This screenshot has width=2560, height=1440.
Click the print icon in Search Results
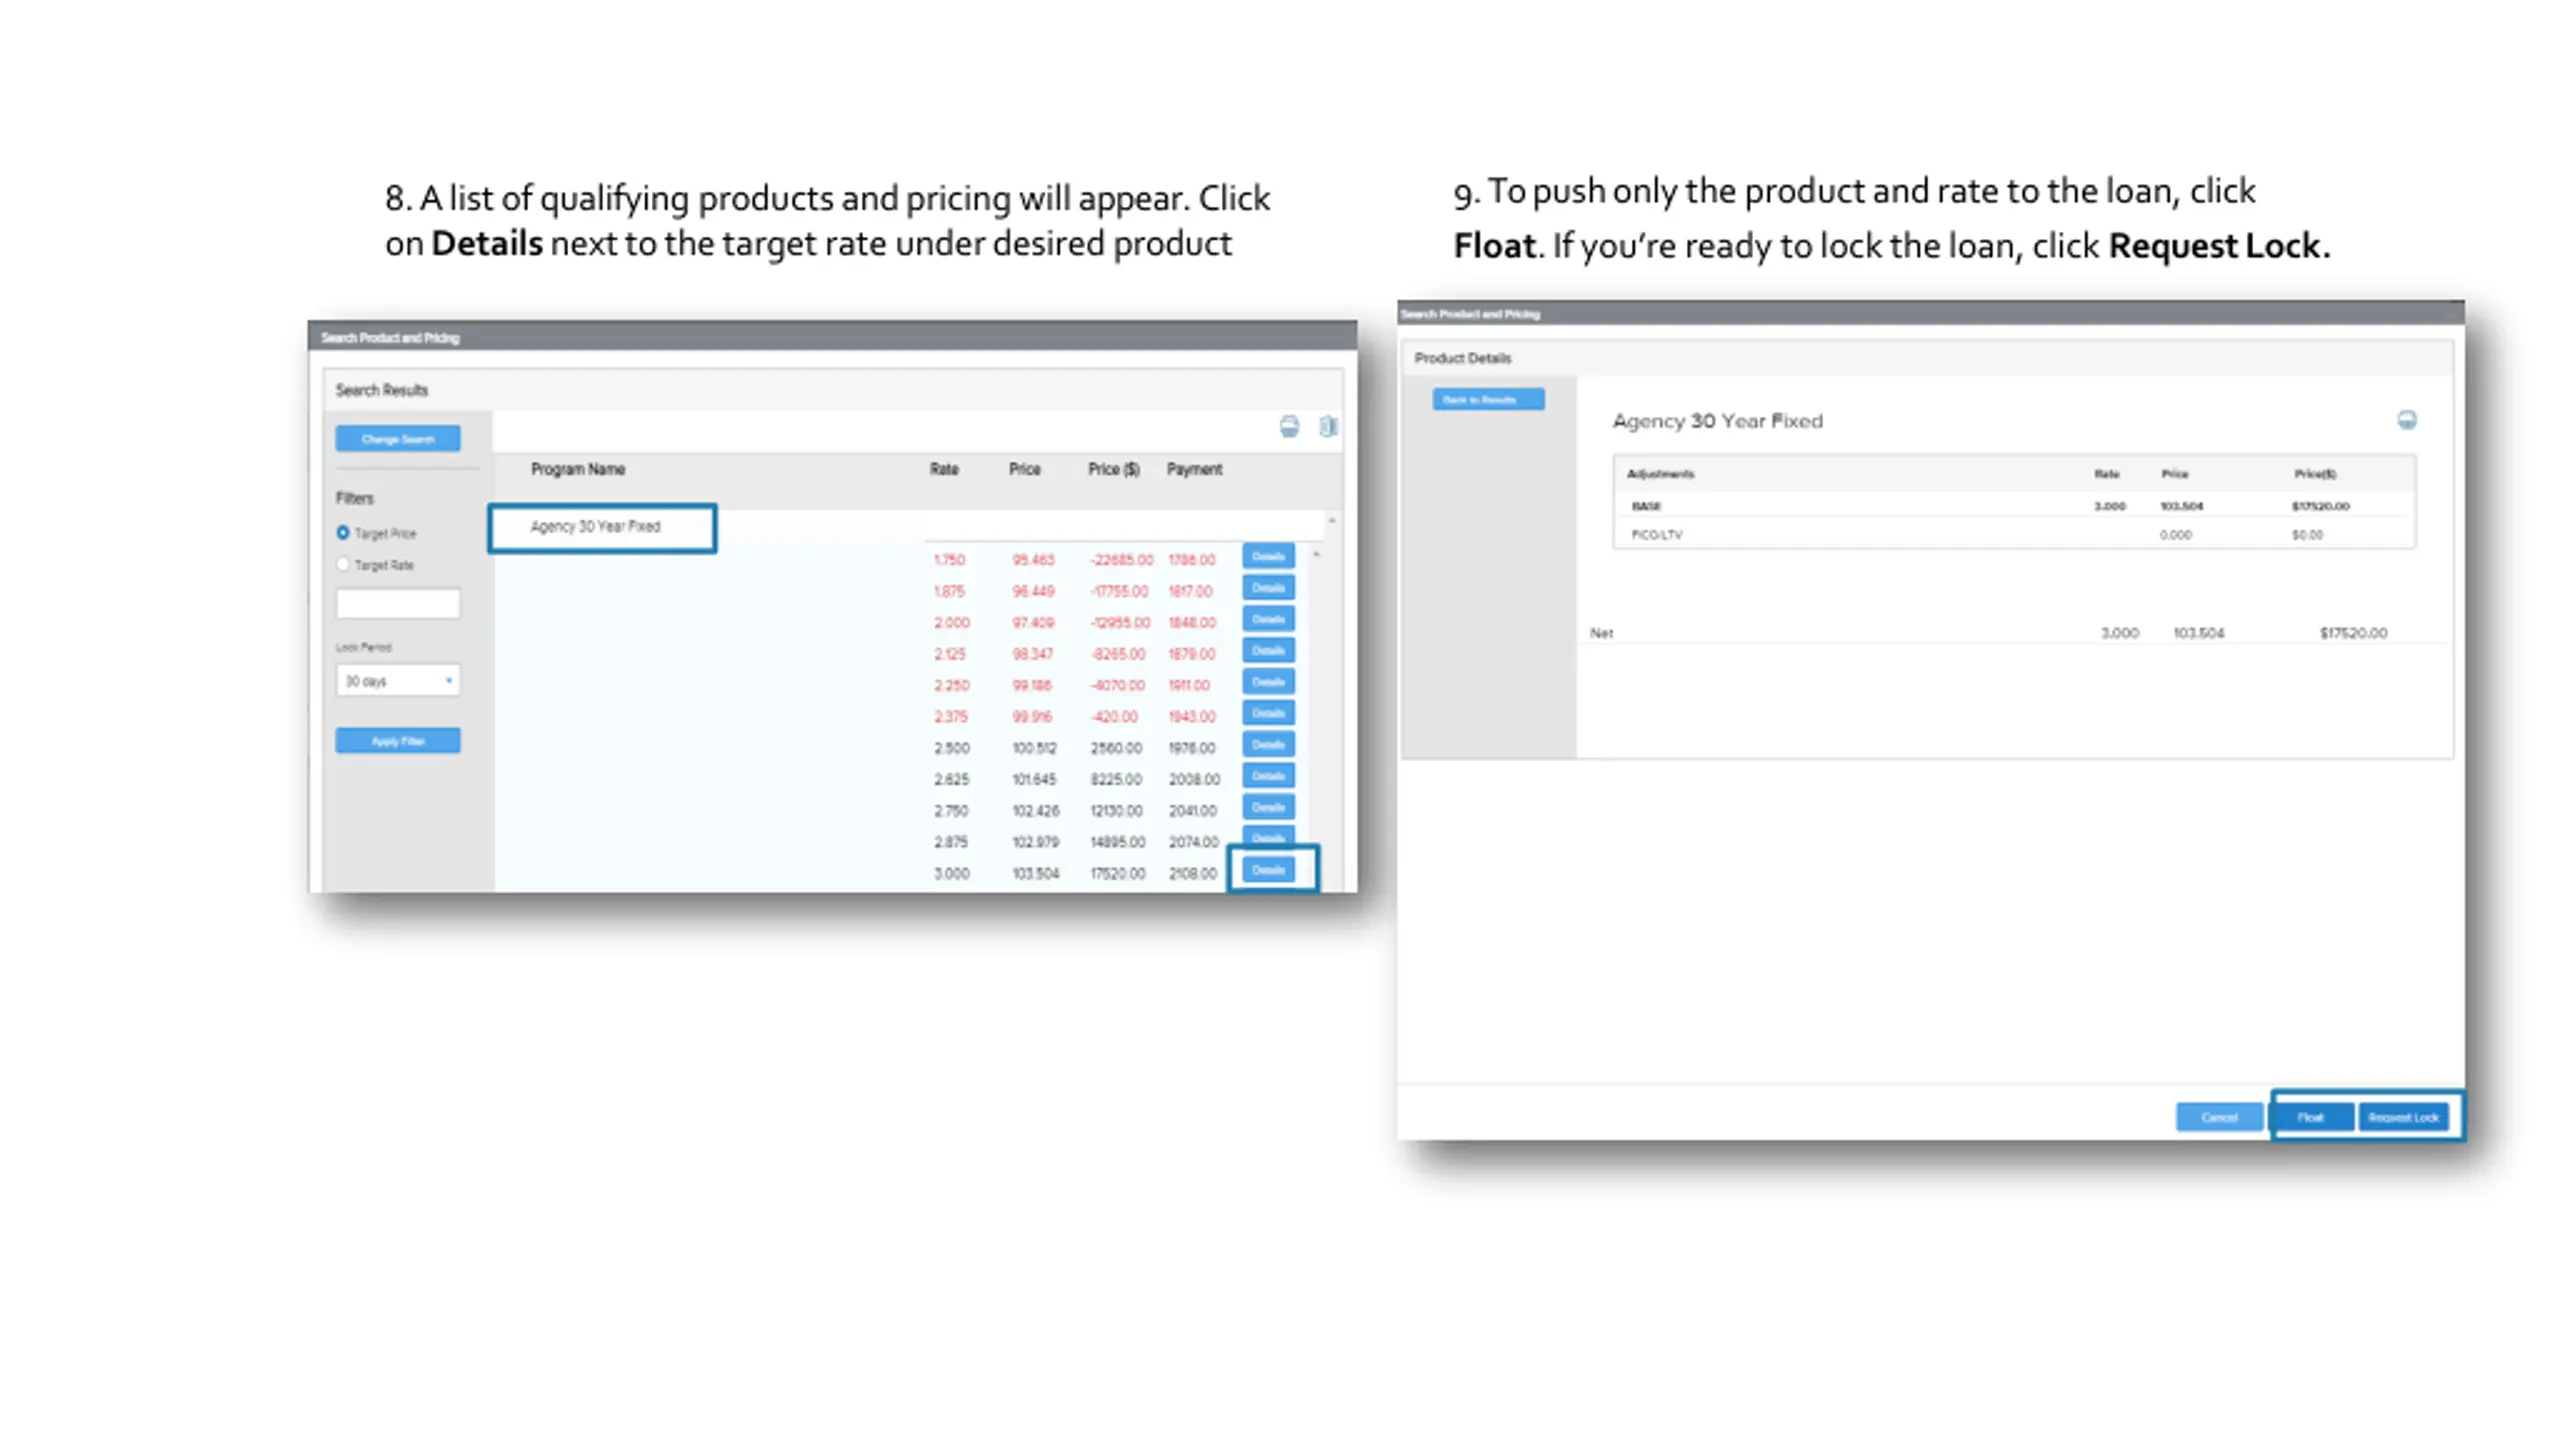click(x=1289, y=427)
